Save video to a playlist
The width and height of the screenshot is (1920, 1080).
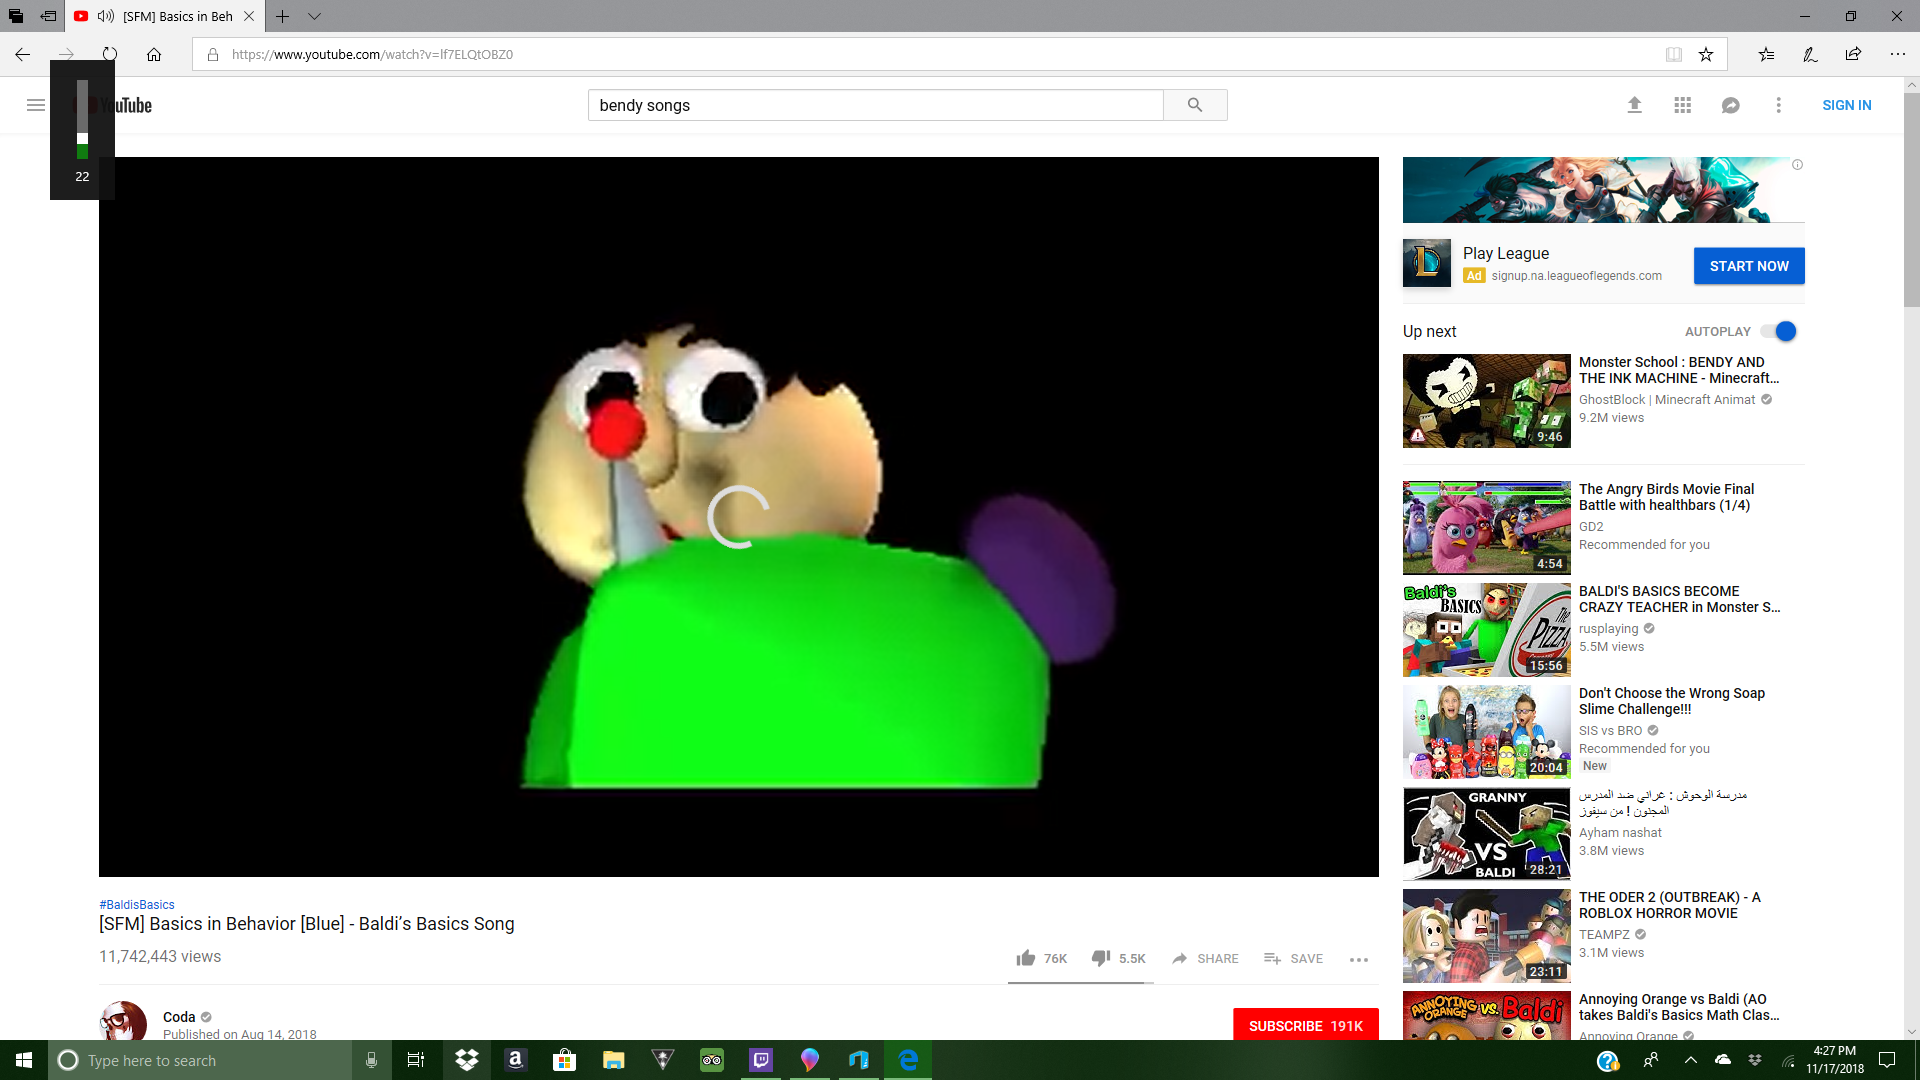coord(1293,958)
